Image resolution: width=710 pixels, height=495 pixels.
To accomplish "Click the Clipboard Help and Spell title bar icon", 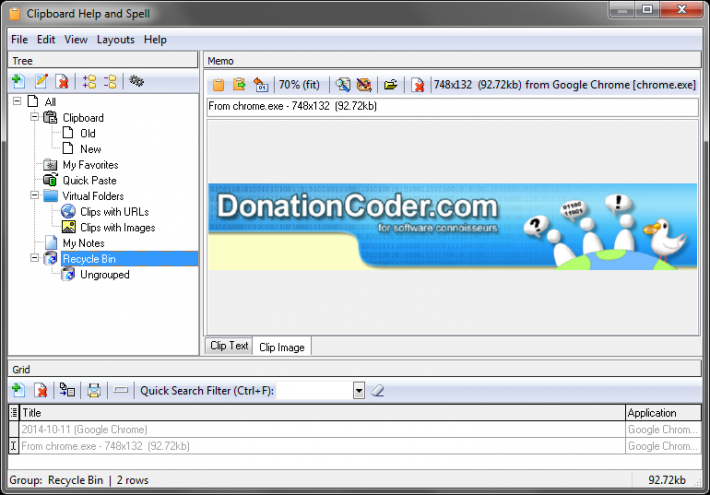I will [14, 14].
